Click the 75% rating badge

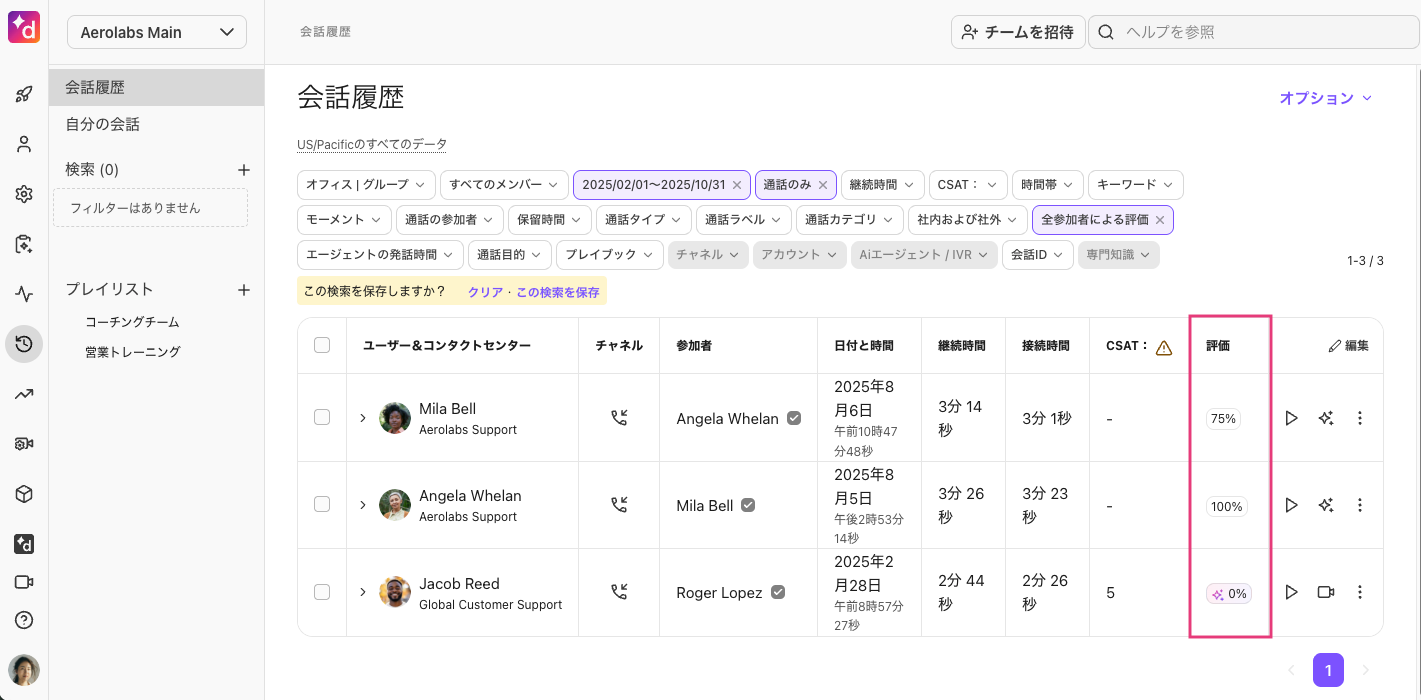coord(1223,419)
